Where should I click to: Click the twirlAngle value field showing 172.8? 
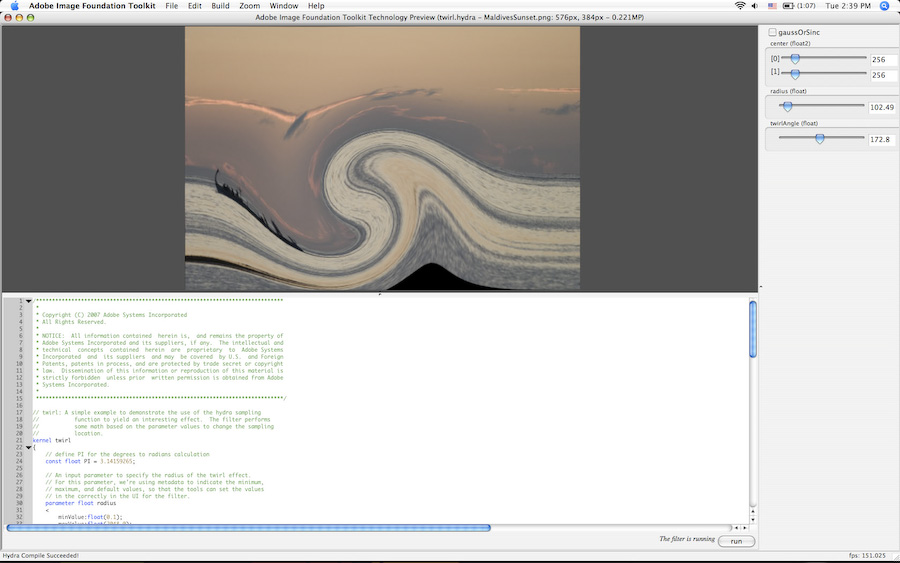(x=880, y=139)
